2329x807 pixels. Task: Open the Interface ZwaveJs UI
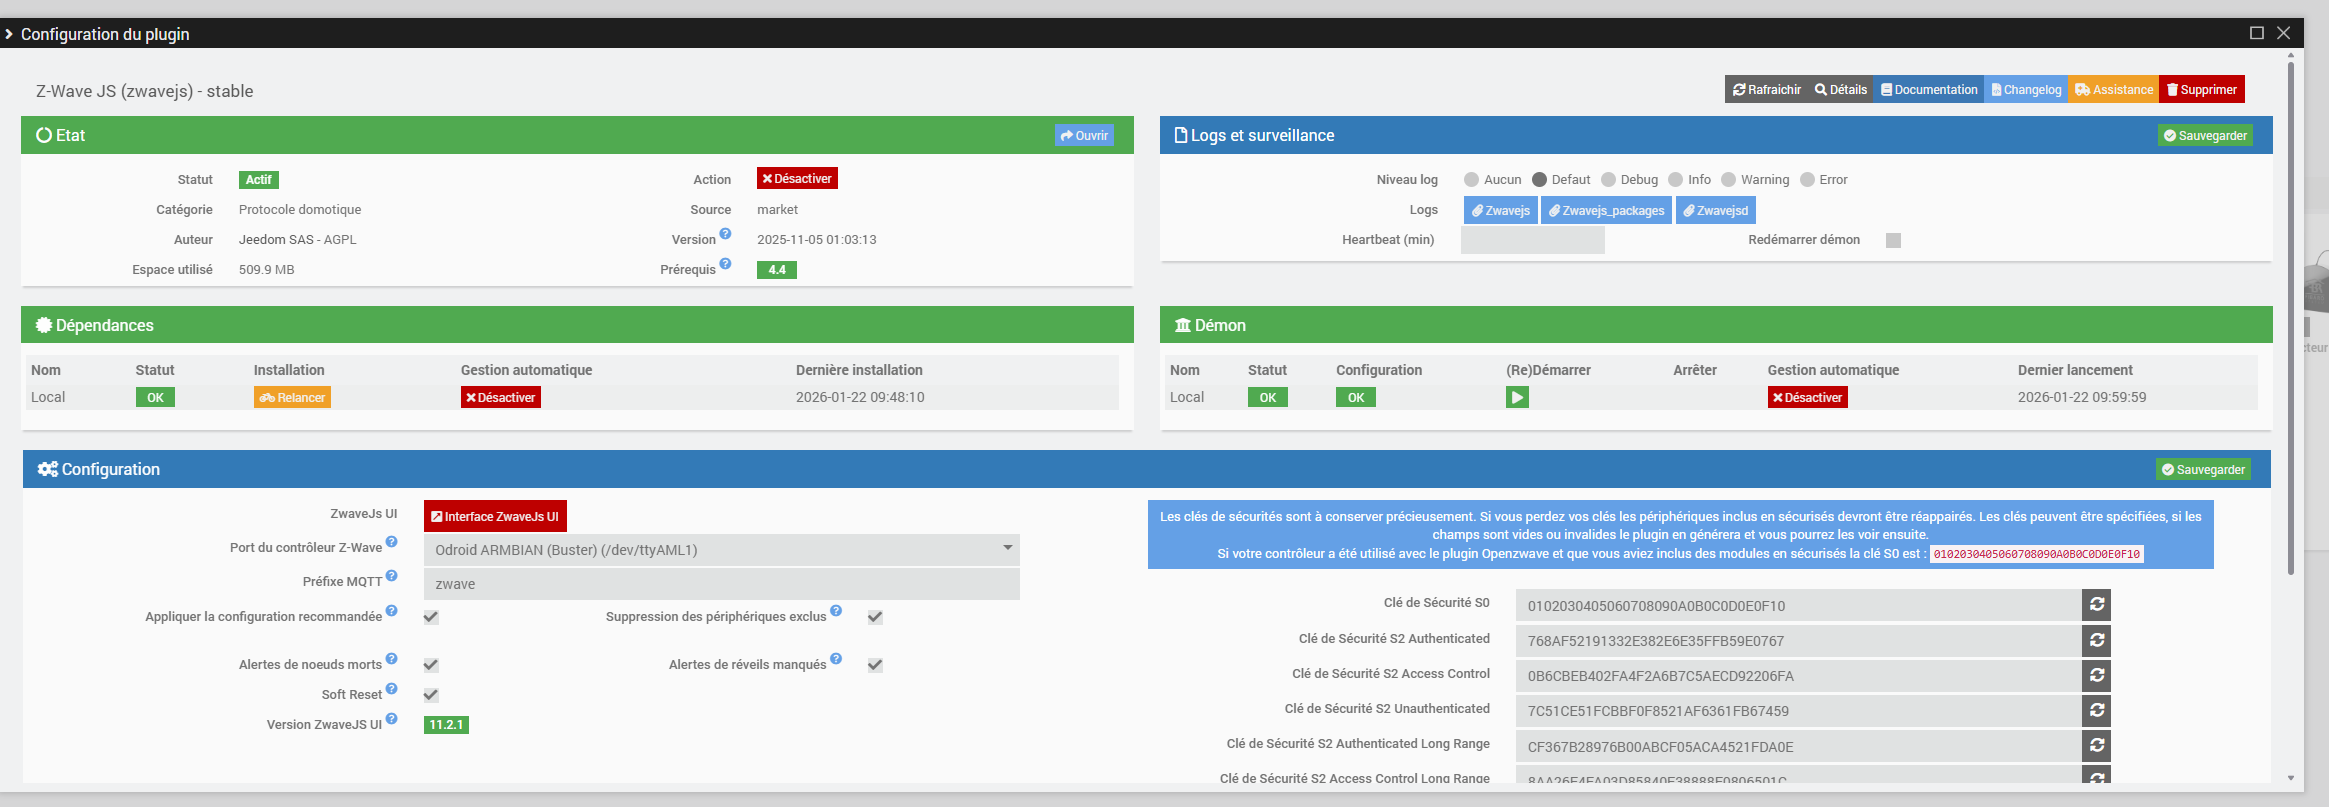(495, 516)
